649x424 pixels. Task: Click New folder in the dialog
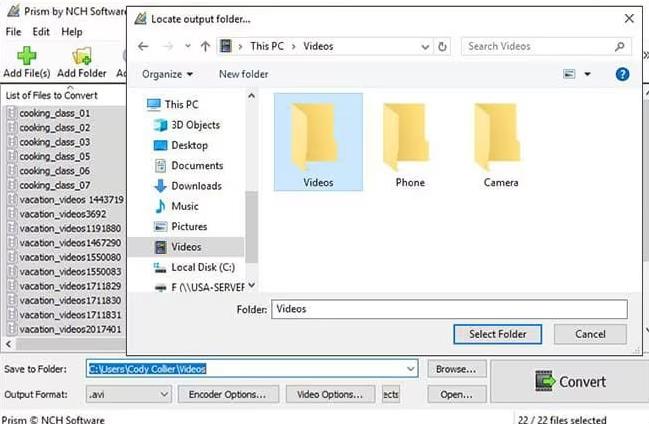tap(243, 75)
